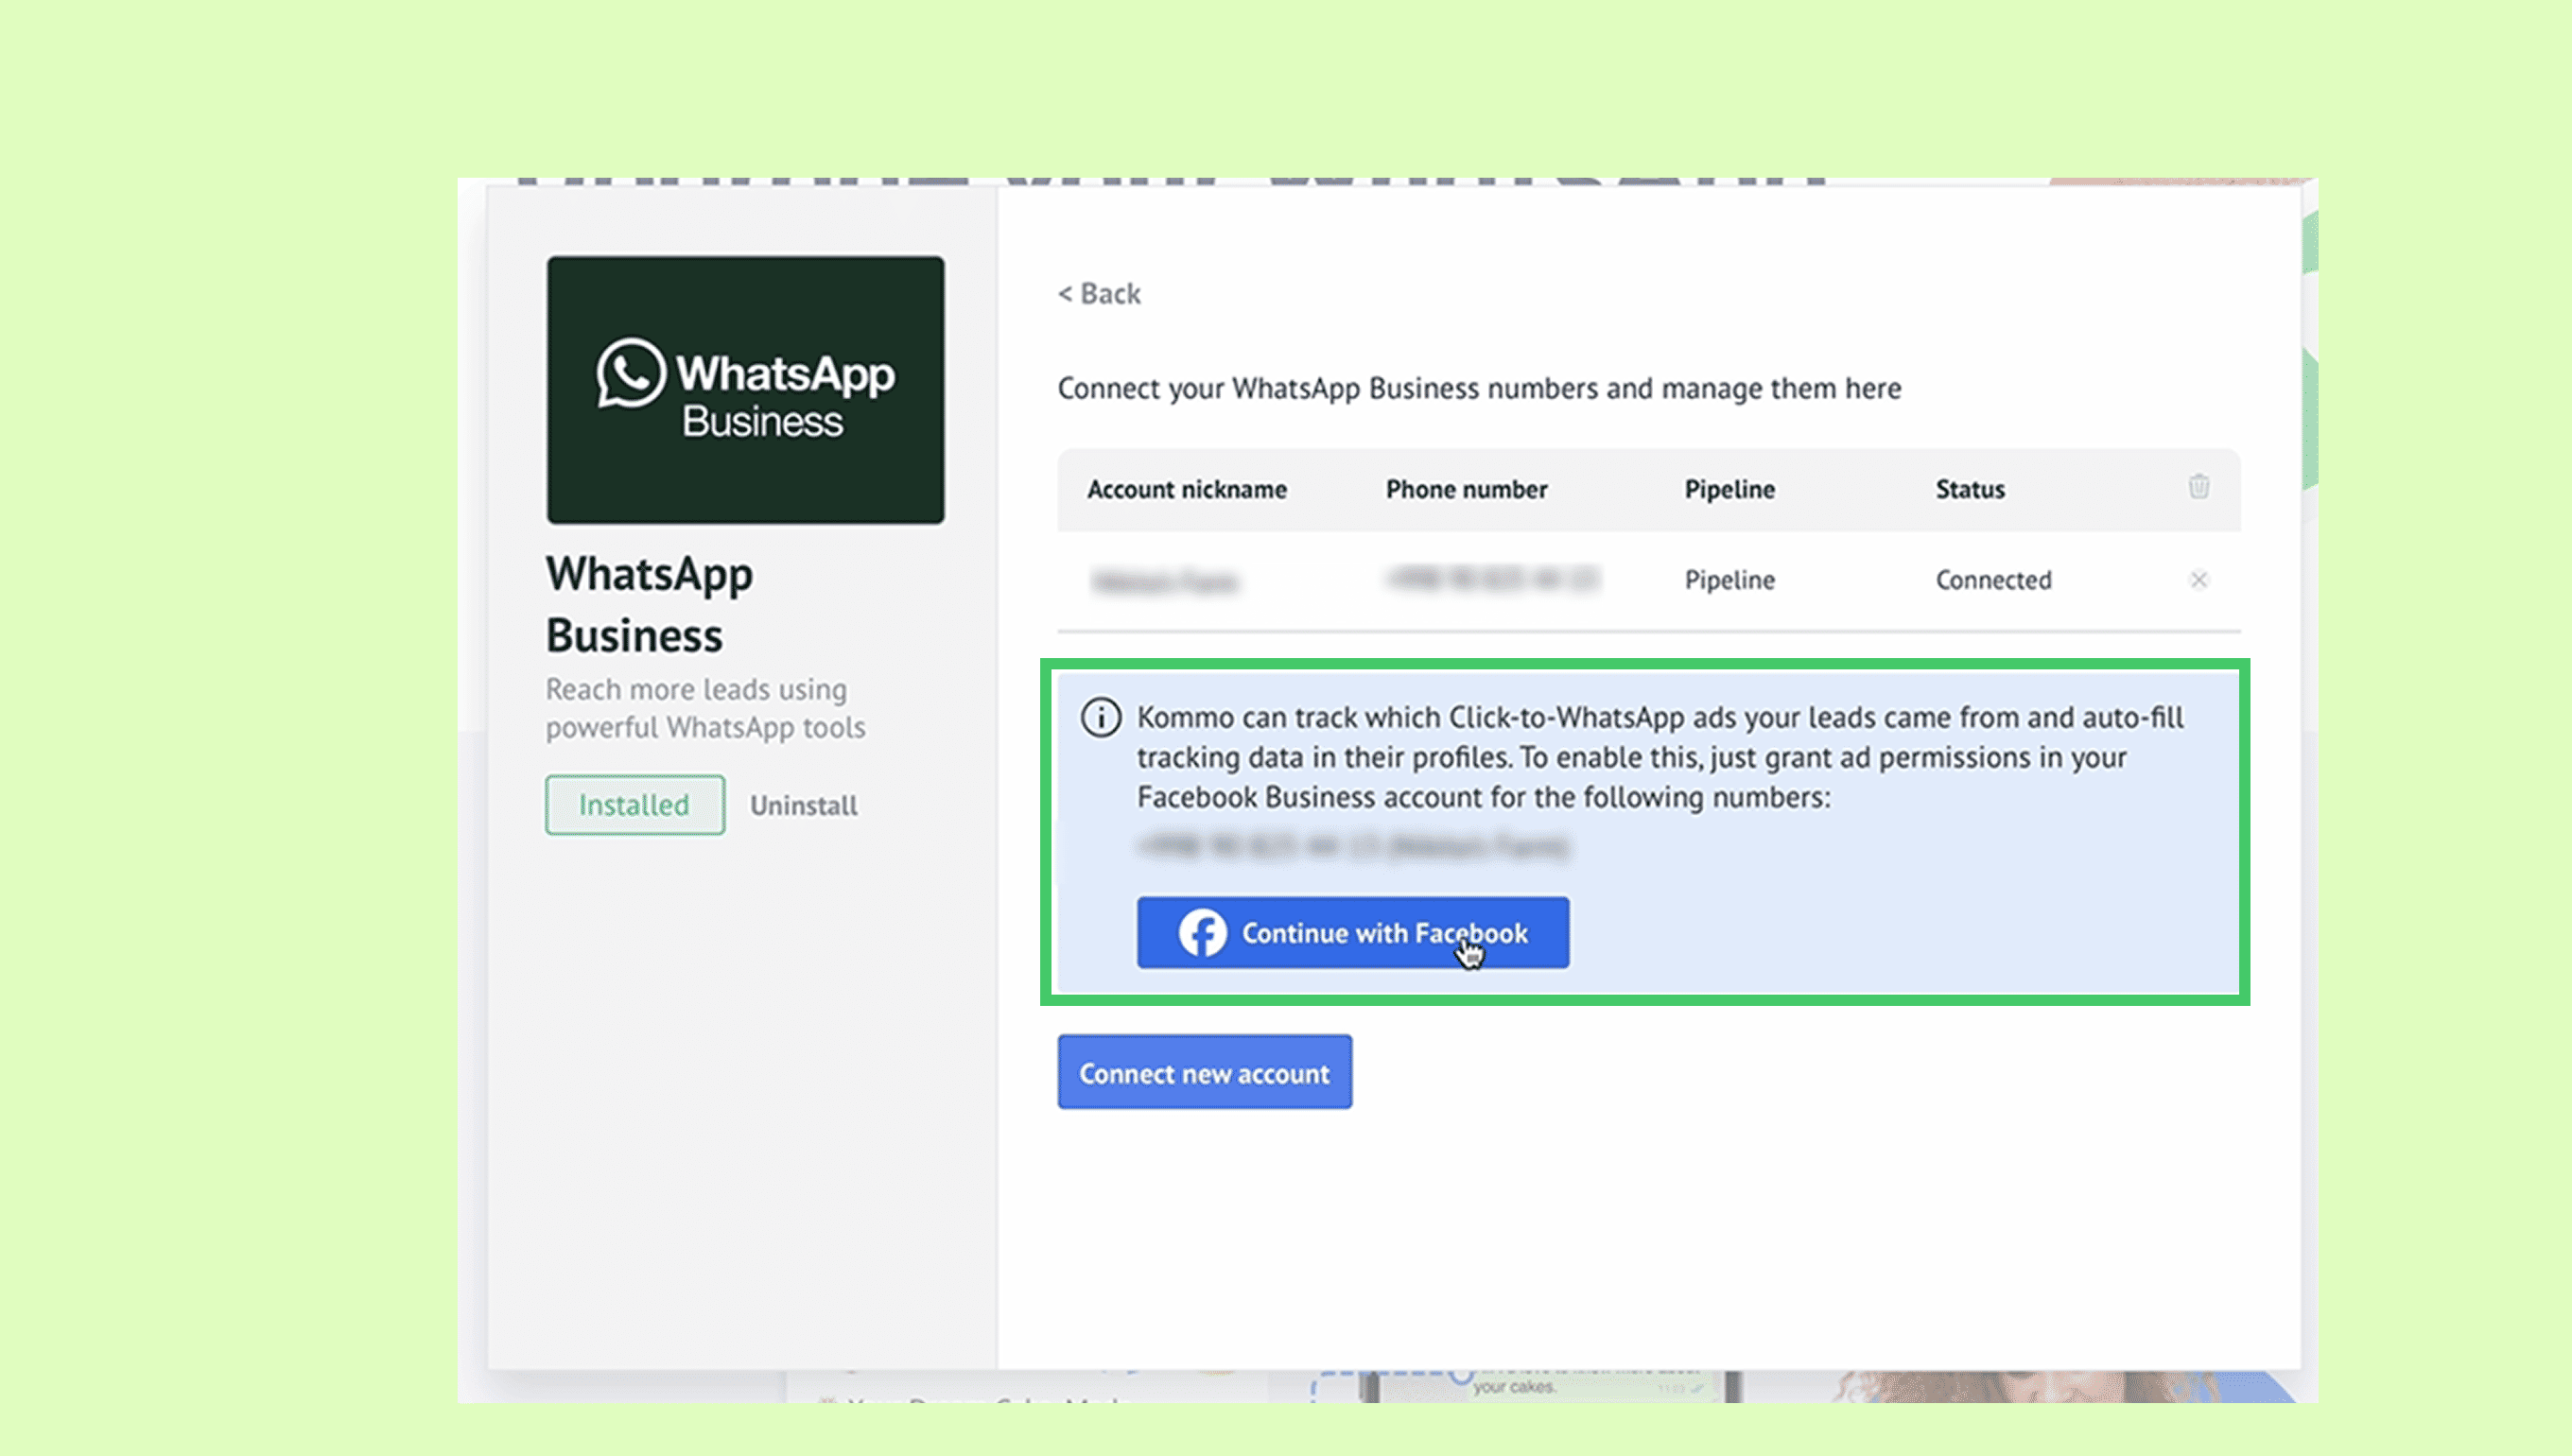Click the Installed status button
Viewport: 2572px width, 1456px height.
(x=635, y=805)
